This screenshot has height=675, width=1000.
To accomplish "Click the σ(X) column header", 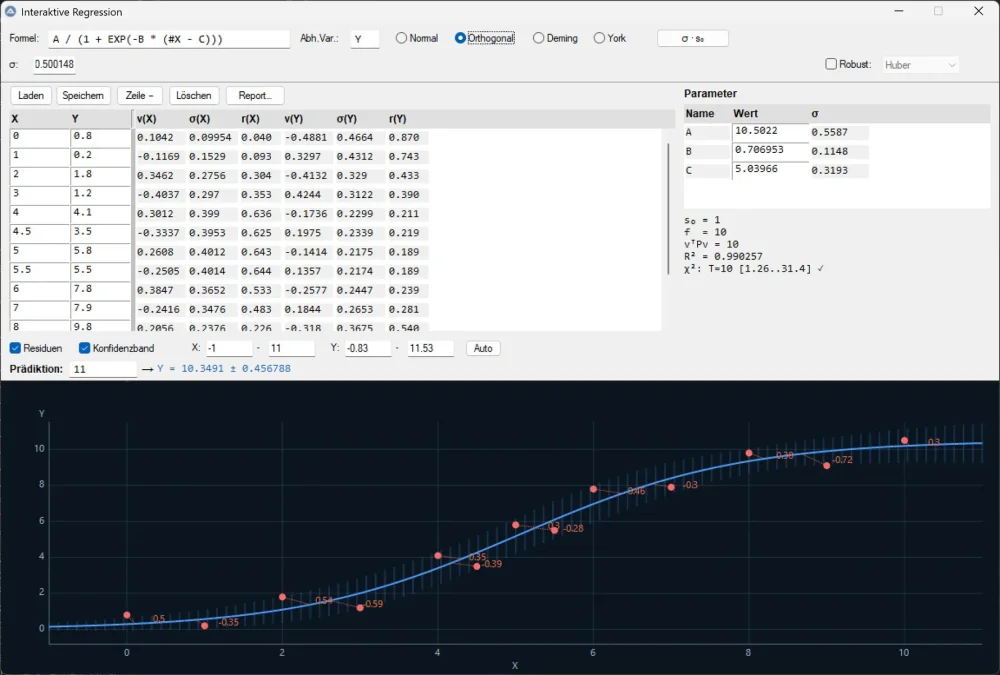I will (200, 119).
